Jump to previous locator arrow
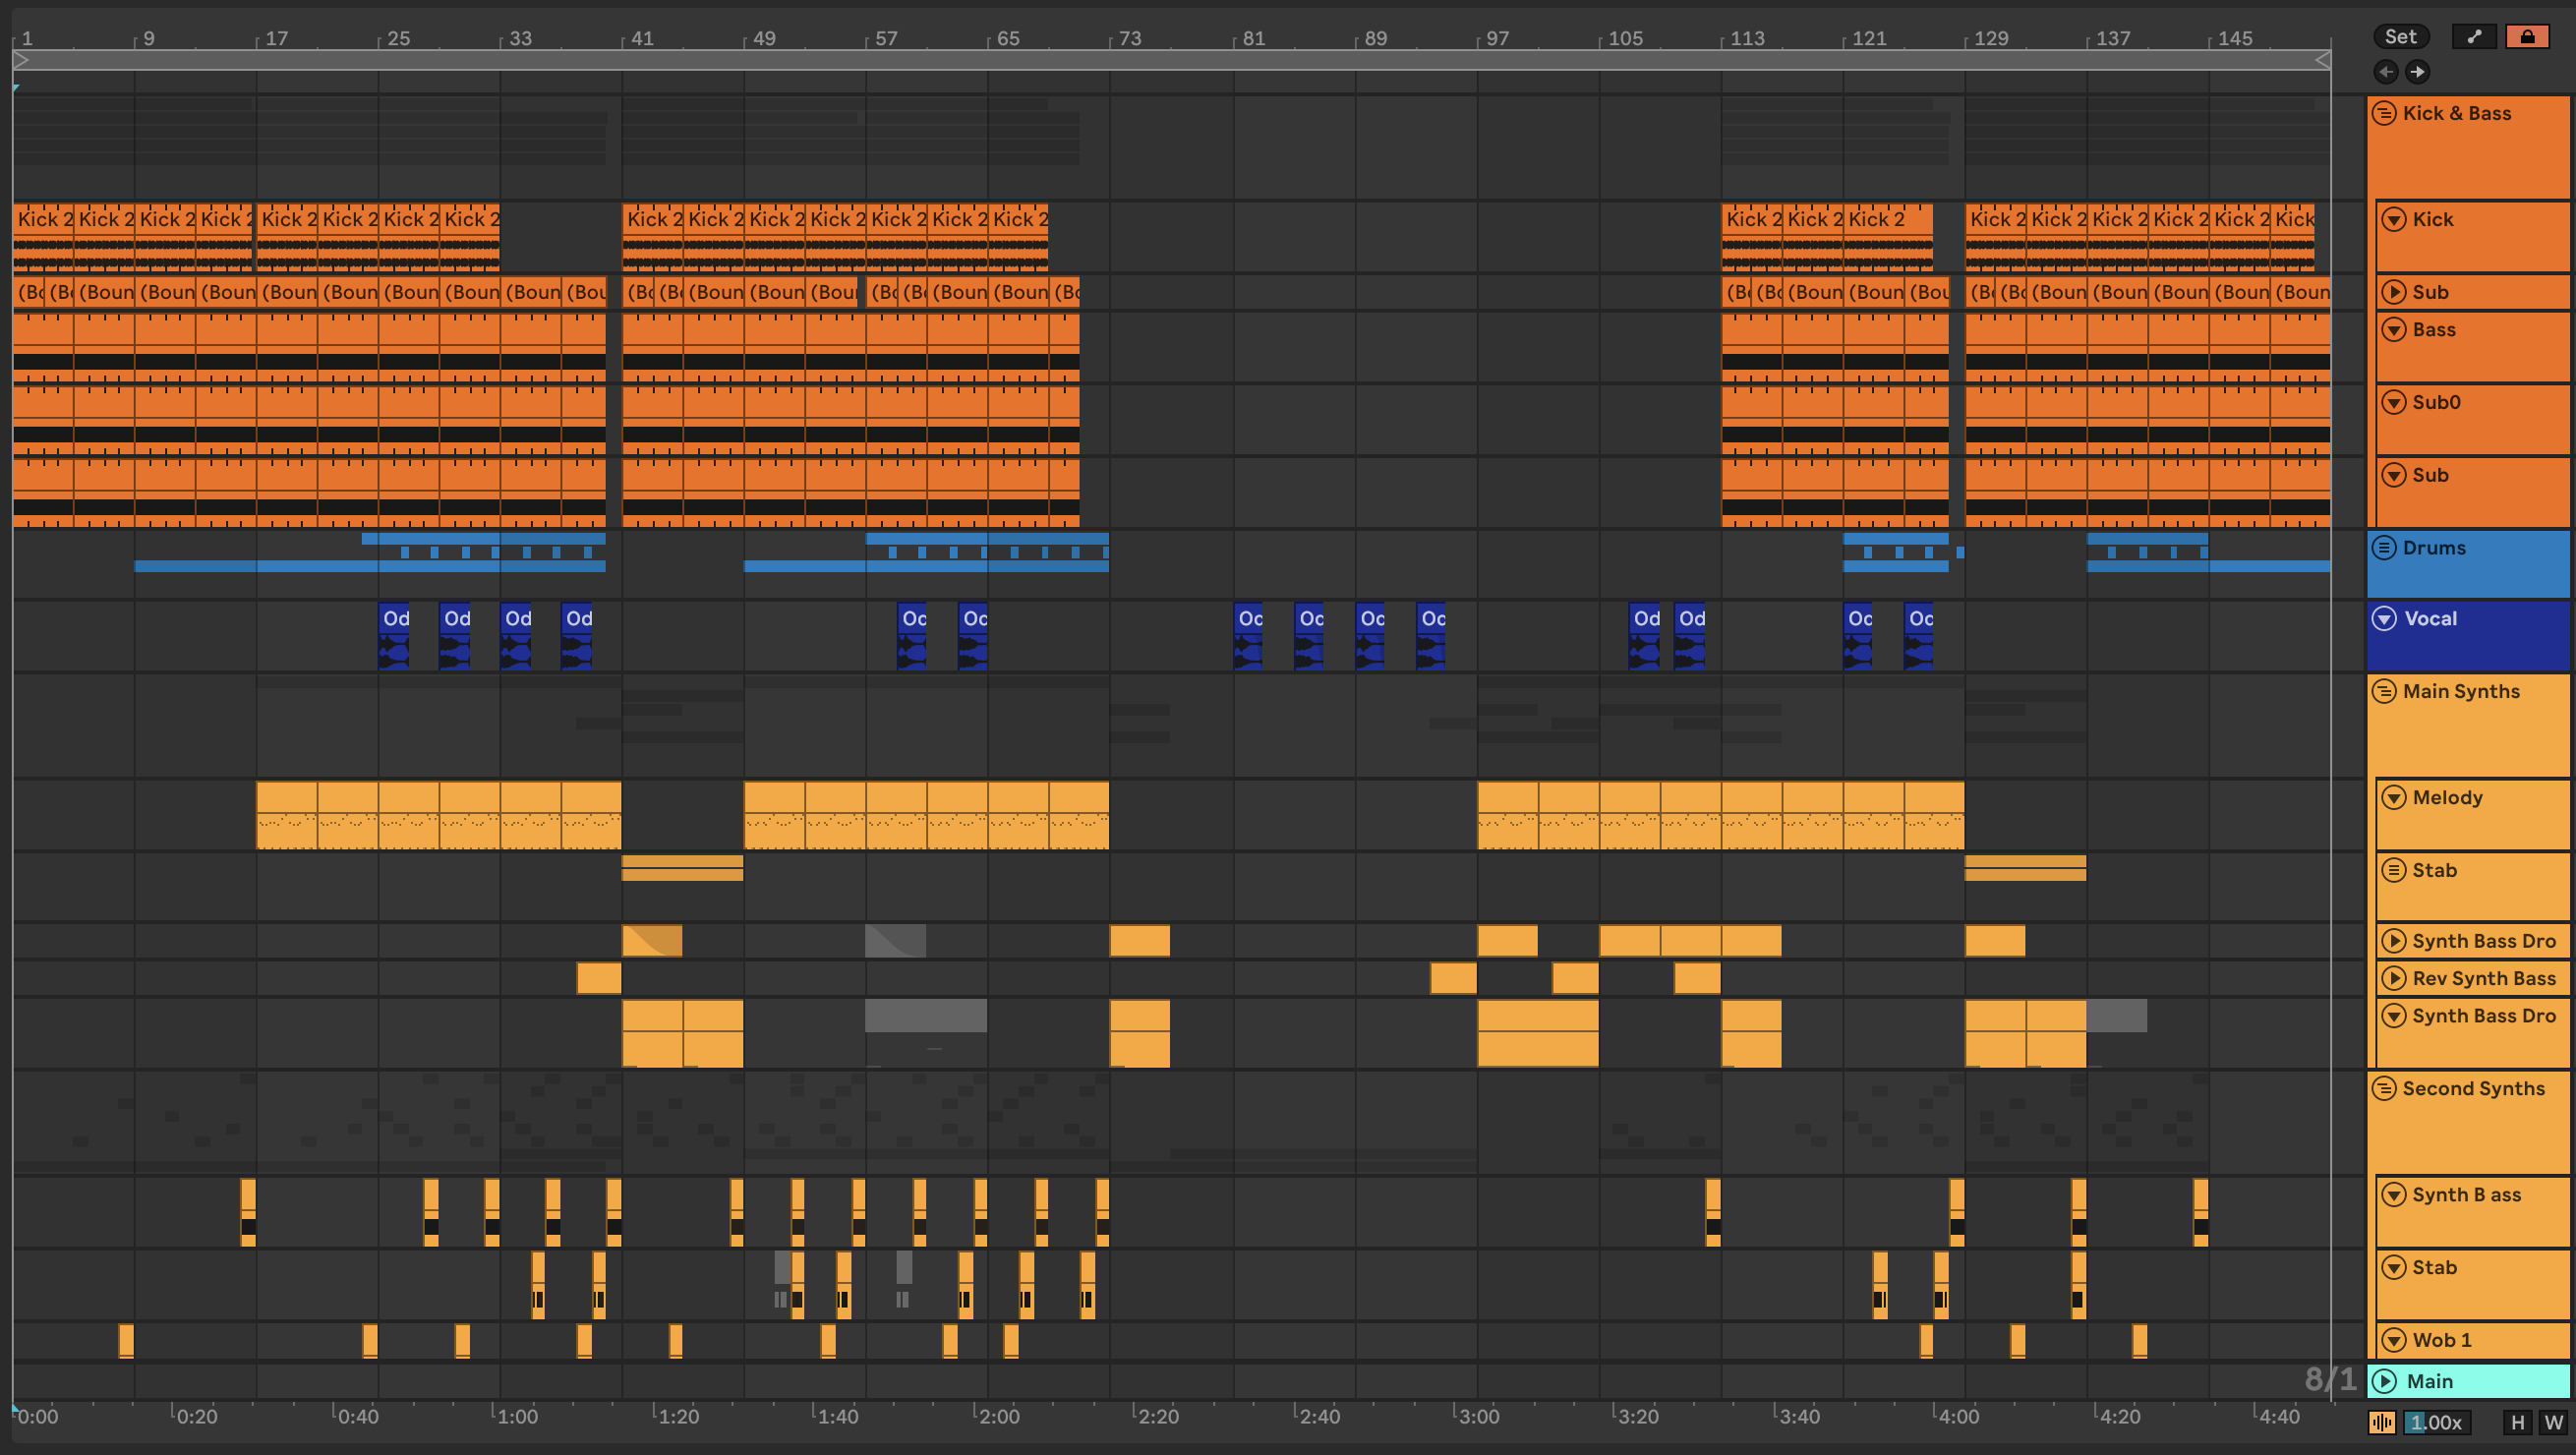Image resolution: width=2576 pixels, height=1455 pixels. pyautogui.click(x=2386, y=72)
